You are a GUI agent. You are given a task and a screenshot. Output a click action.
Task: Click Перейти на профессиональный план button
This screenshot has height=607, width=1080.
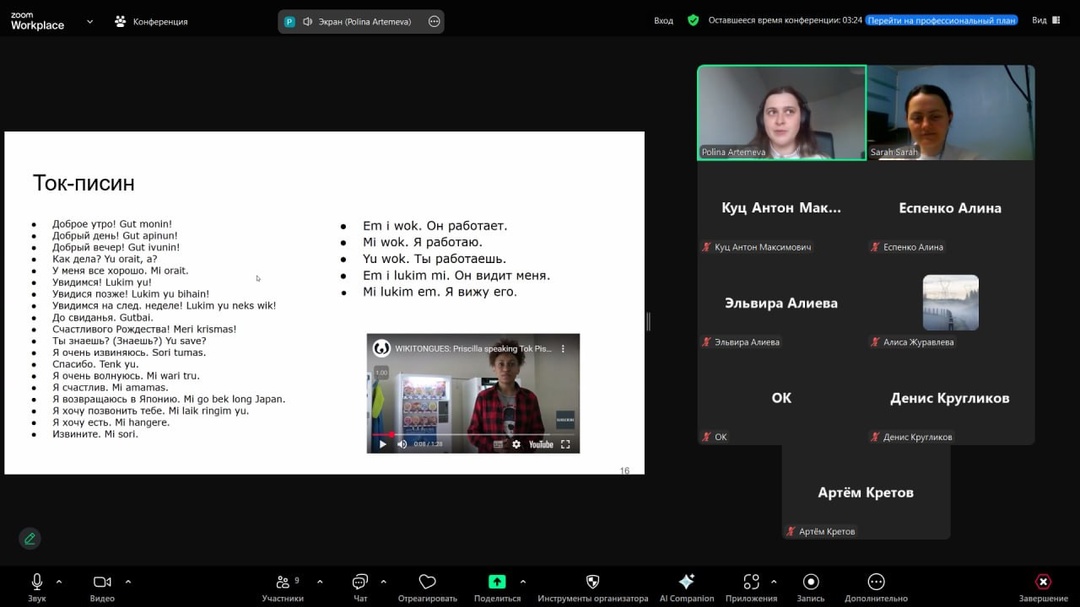click(x=941, y=20)
